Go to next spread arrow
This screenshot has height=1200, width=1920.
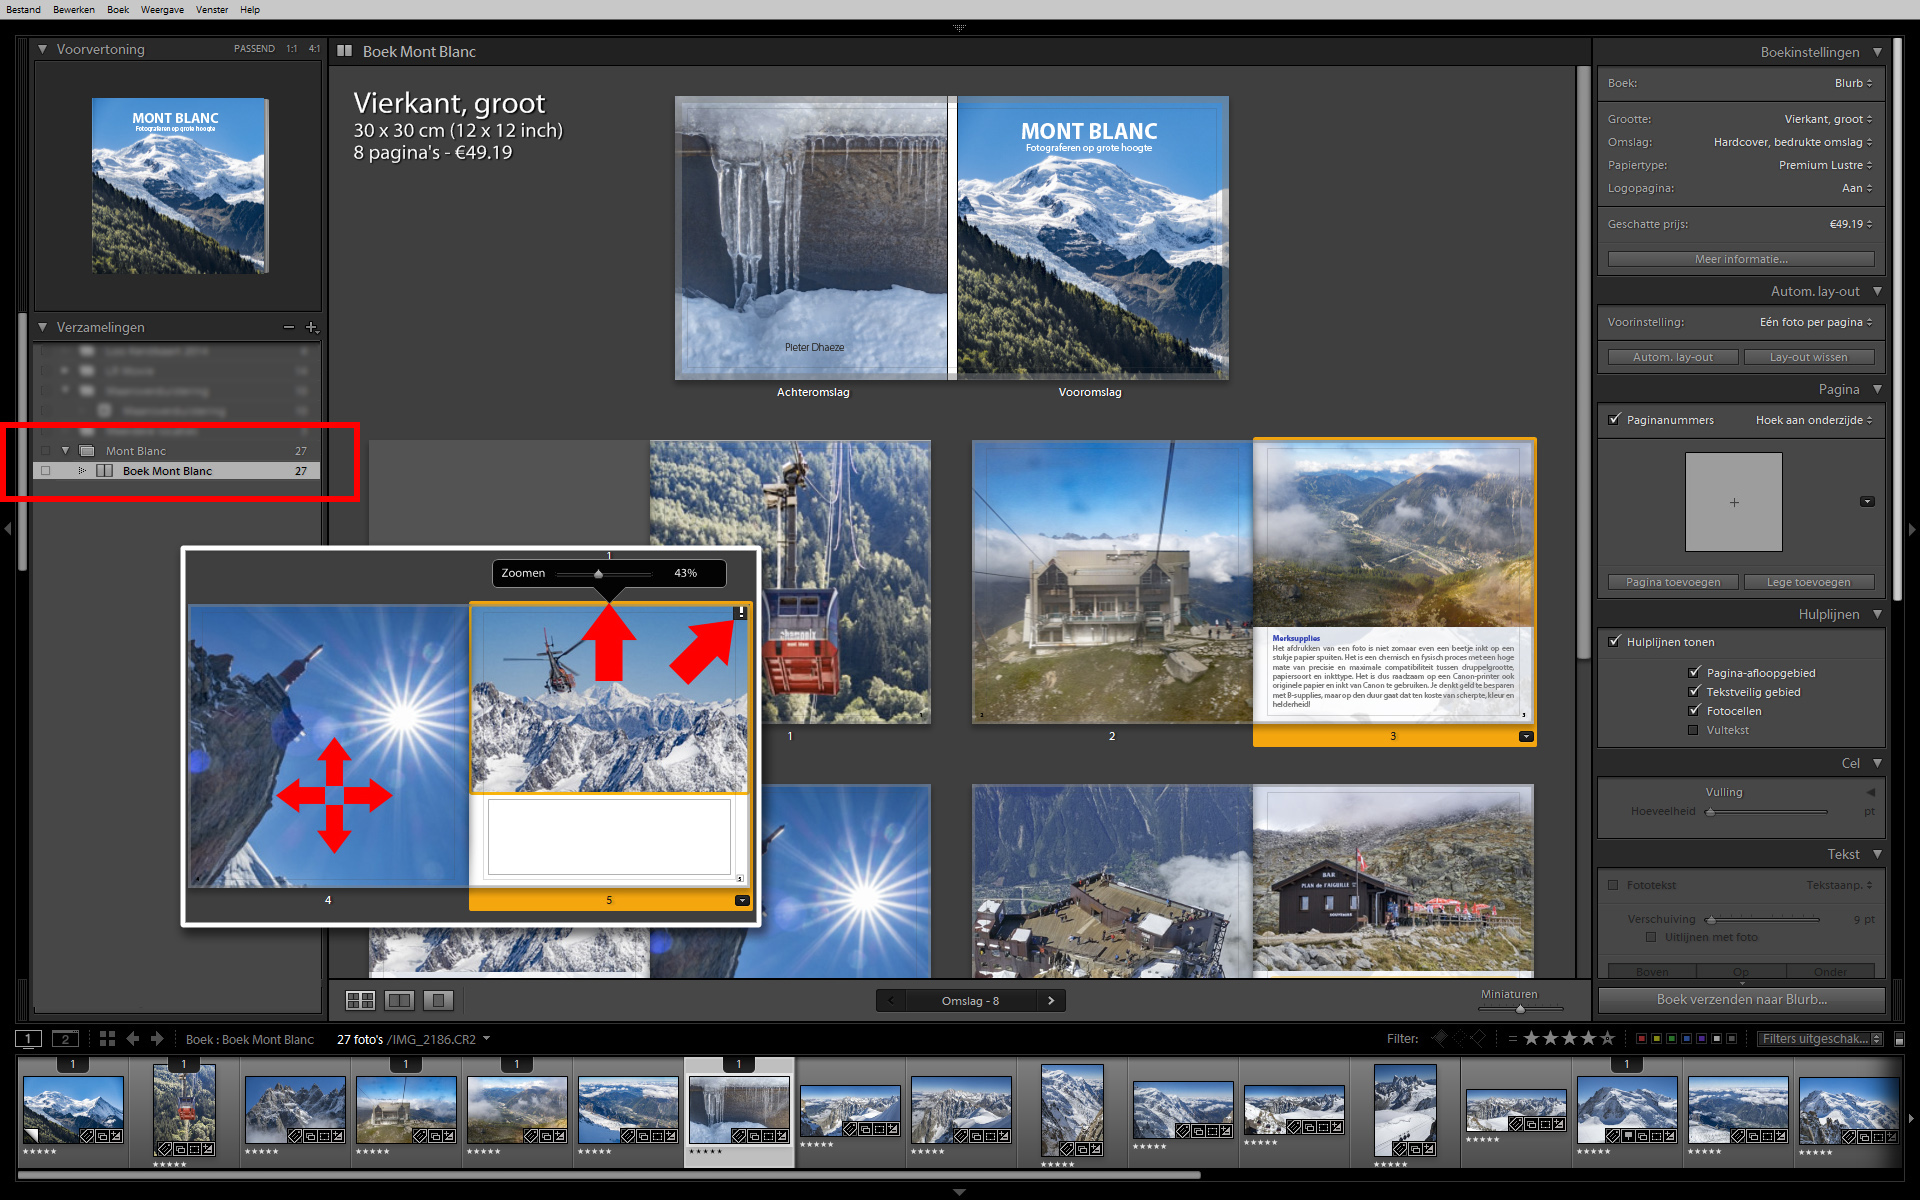(x=1050, y=1000)
